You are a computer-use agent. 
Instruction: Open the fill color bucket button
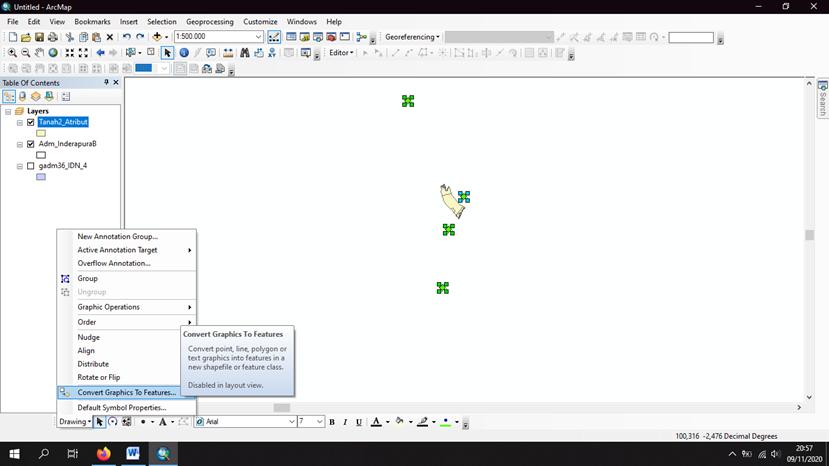pos(400,422)
